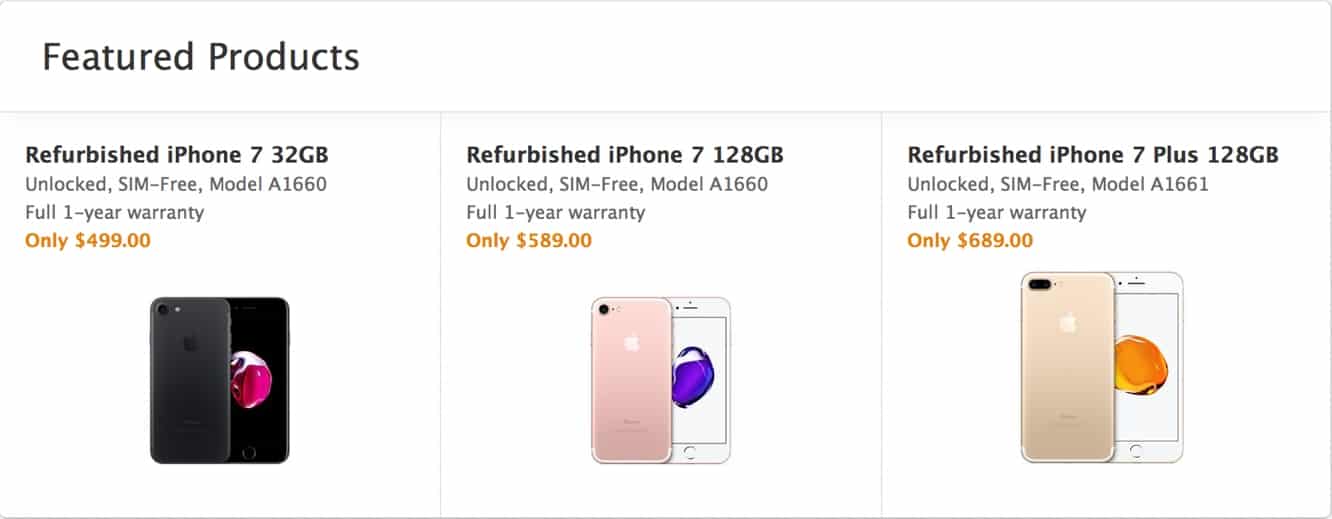Click the Apple logo on rose gold iPhone
The image size is (1332, 519).
pyautogui.click(x=631, y=342)
